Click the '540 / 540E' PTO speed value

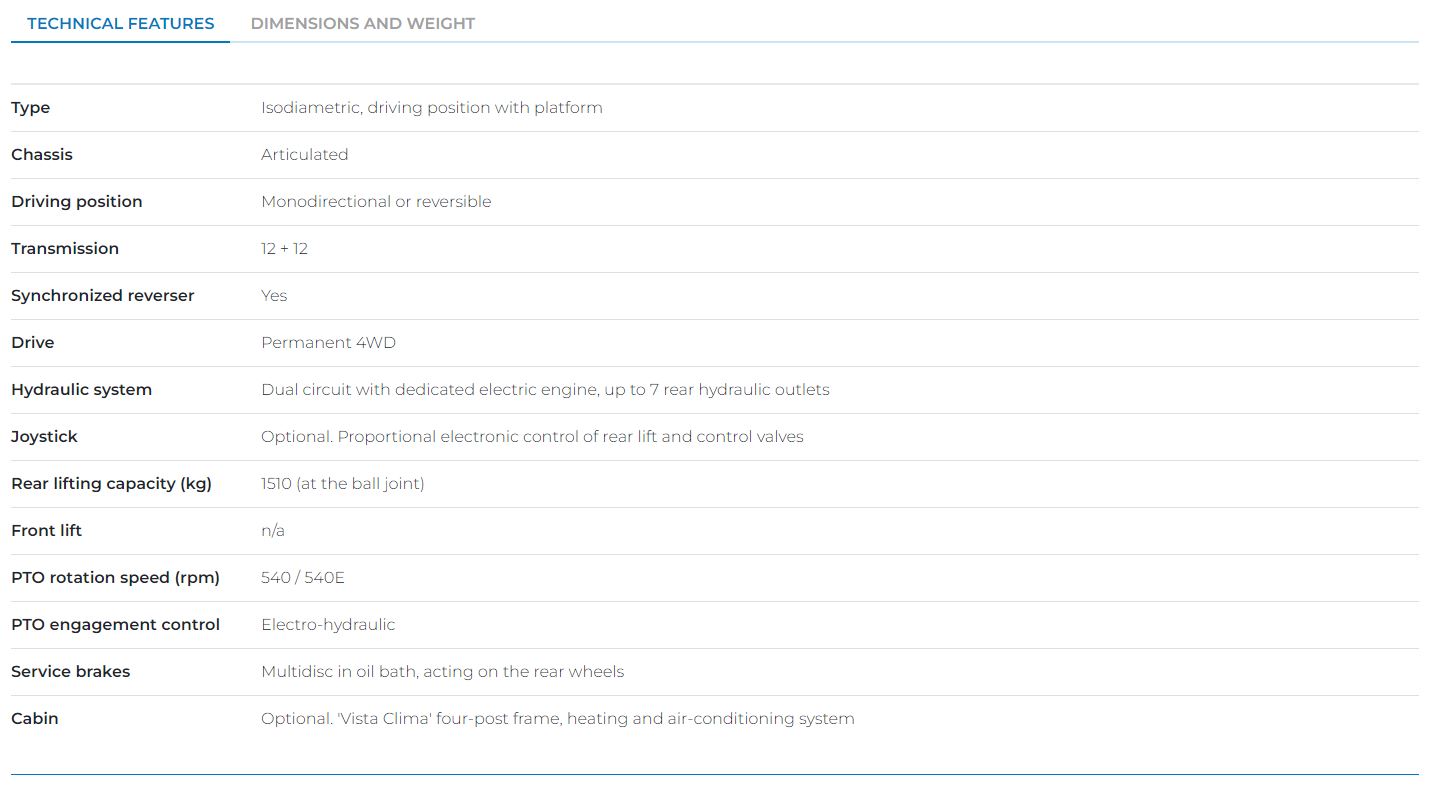pos(302,578)
